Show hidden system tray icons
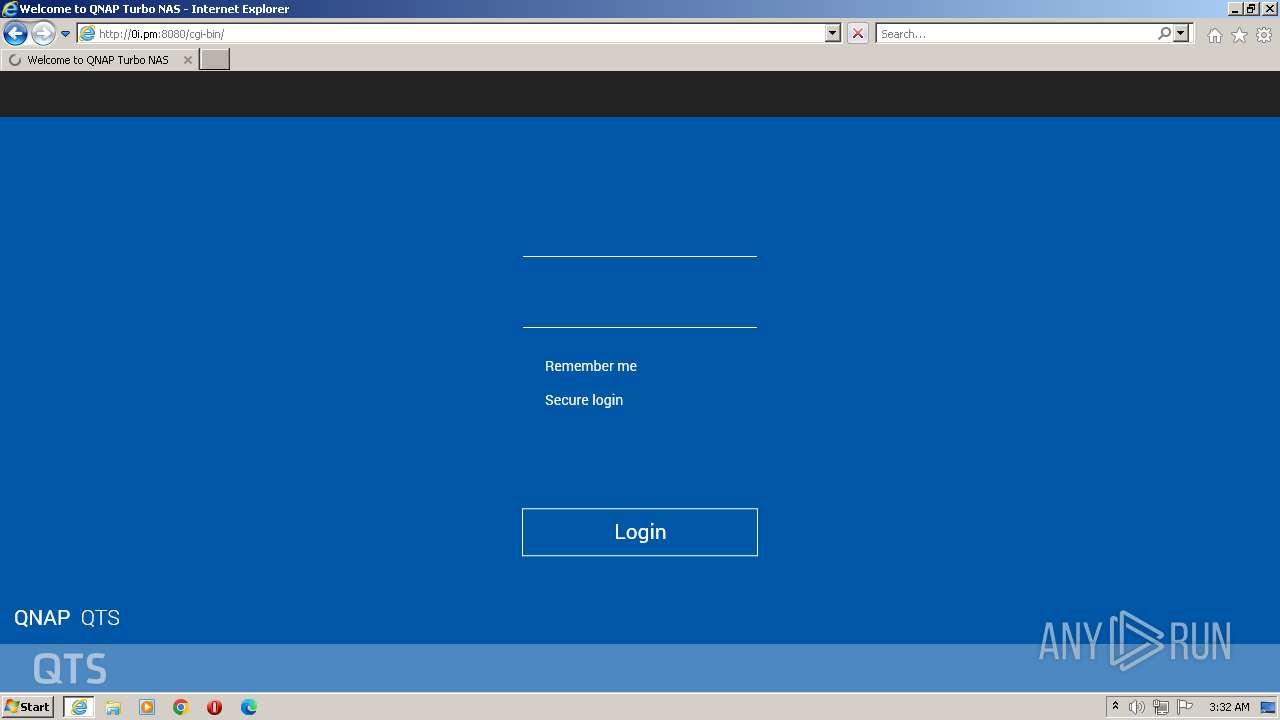The width and height of the screenshot is (1280, 720). pyautogui.click(x=1116, y=707)
